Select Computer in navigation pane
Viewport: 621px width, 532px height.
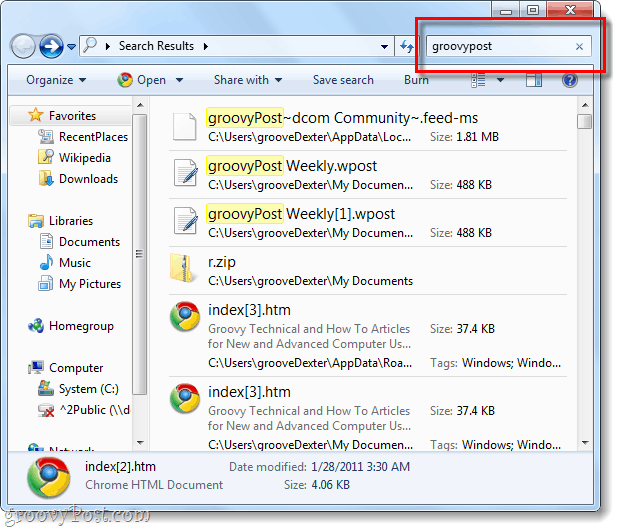coord(76,368)
